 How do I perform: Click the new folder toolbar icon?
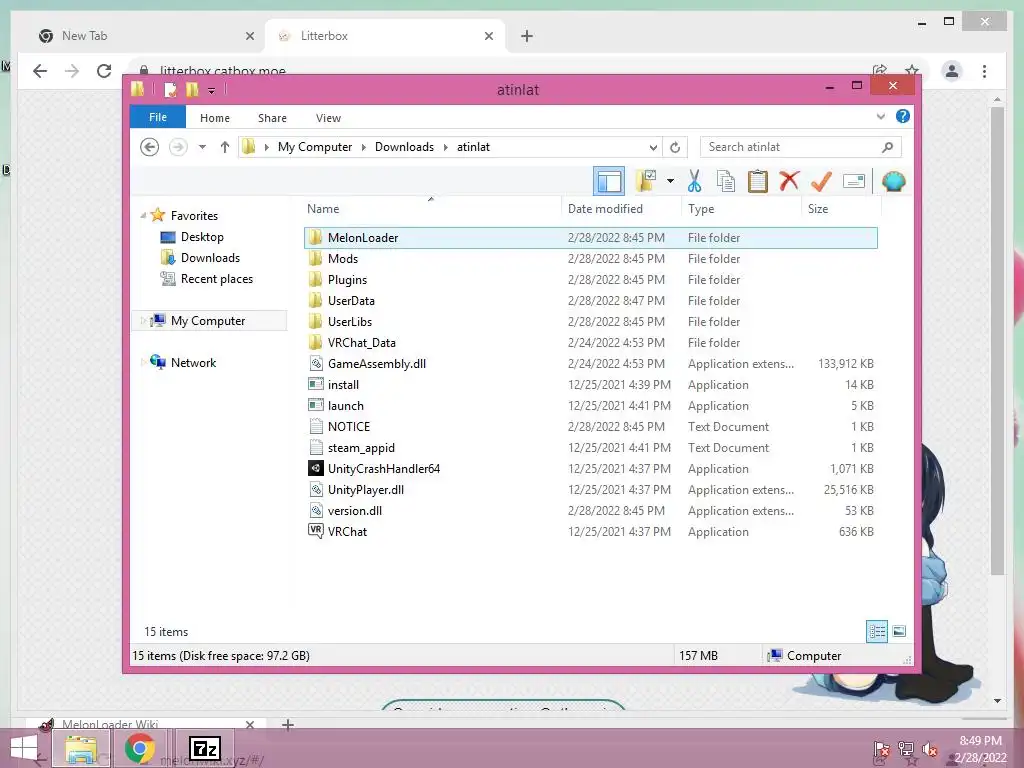click(646, 181)
